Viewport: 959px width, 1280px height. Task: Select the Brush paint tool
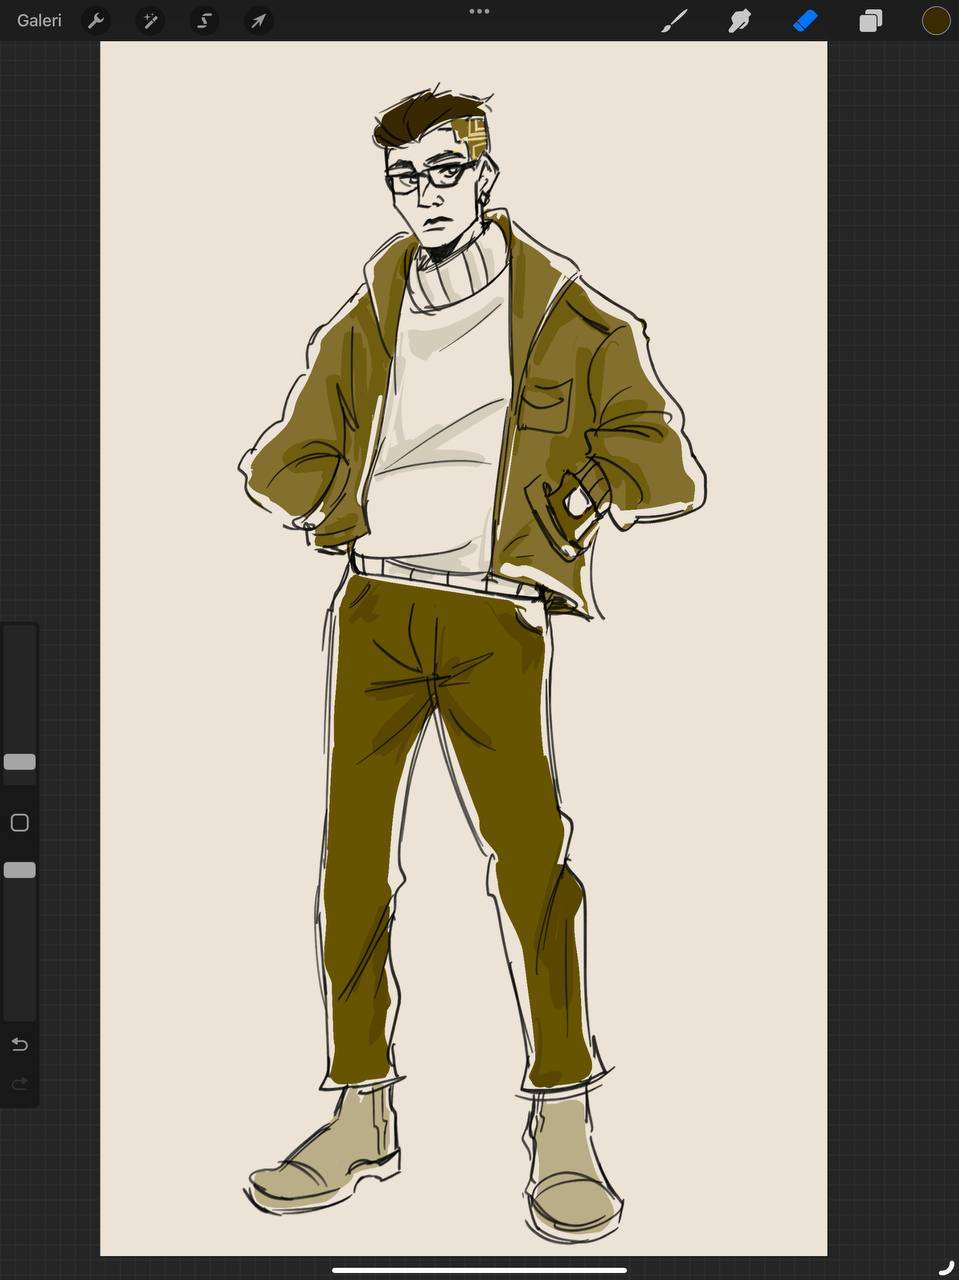coord(674,20)
